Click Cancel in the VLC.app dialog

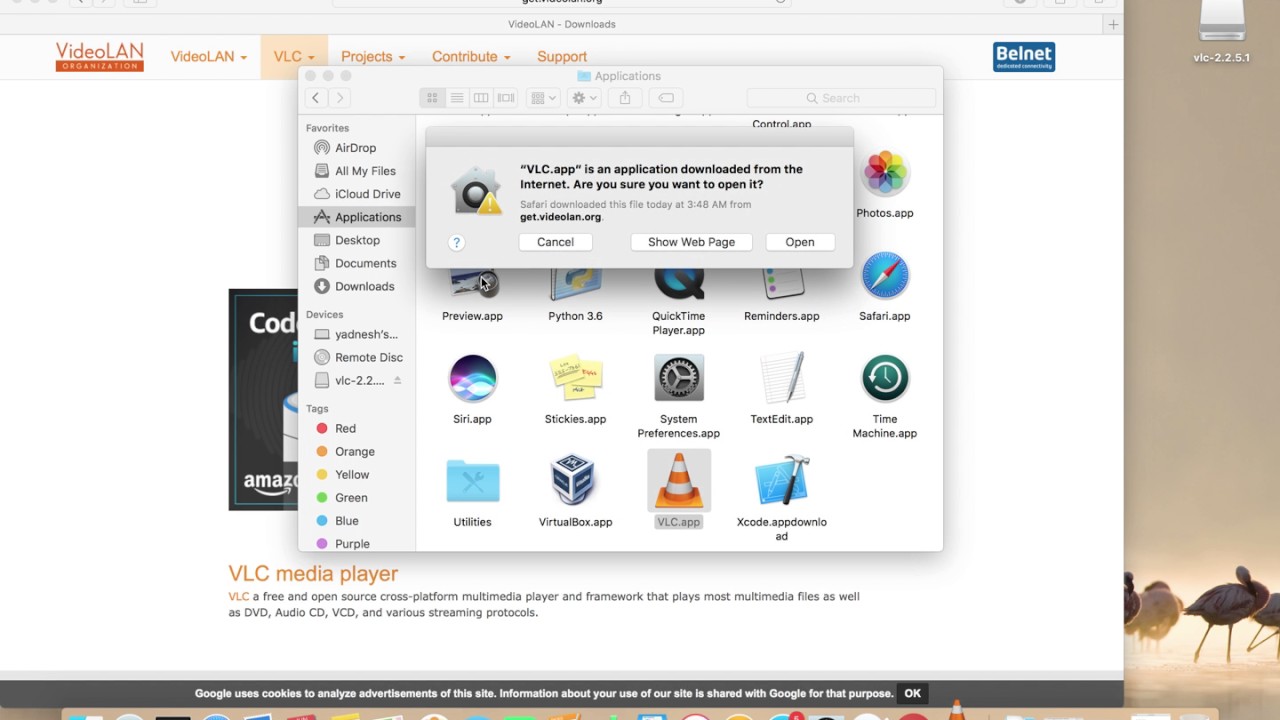pyautogui.click(x=555, y=242)
